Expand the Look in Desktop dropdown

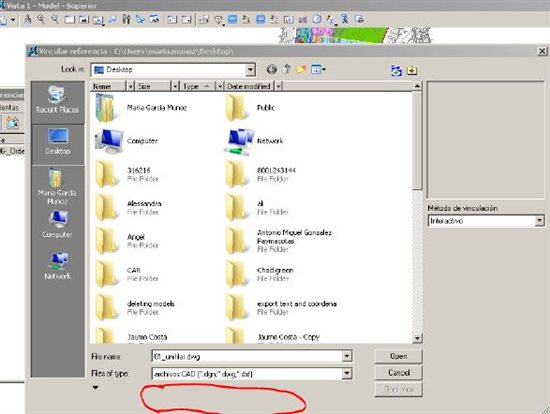[x=250, y=70]
